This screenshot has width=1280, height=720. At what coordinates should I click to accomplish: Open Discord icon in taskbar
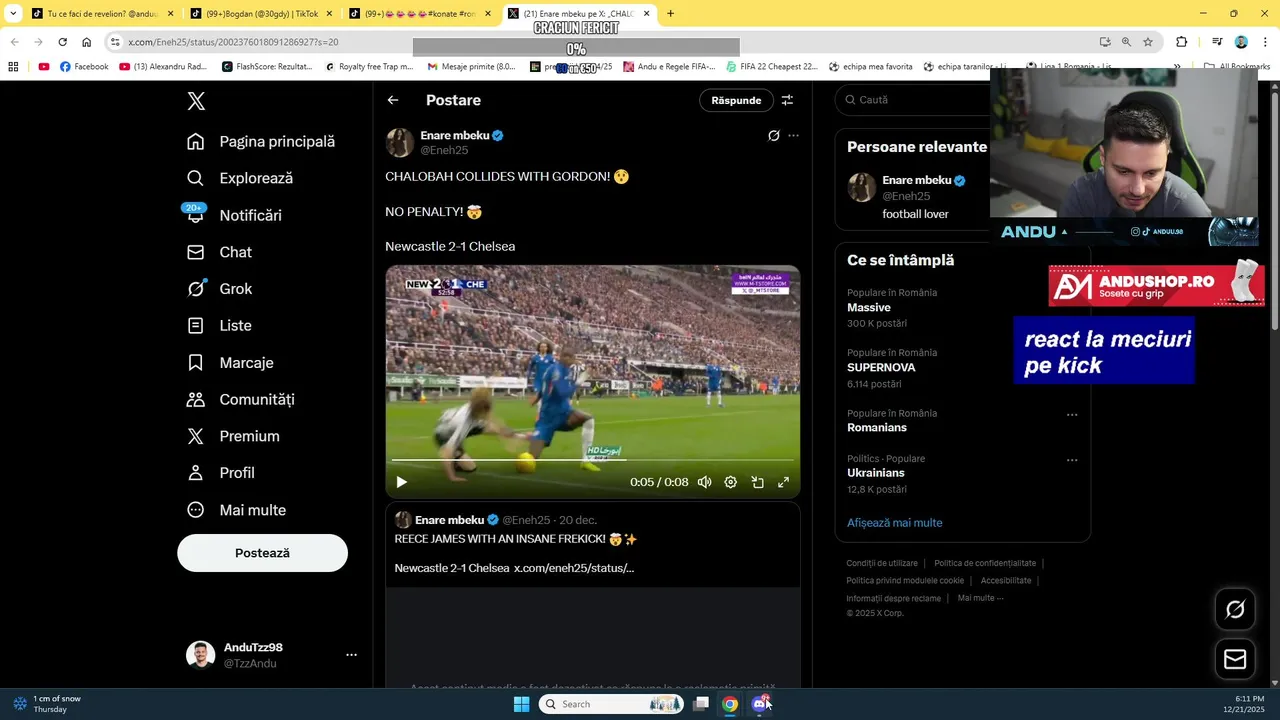coord(760,704)
